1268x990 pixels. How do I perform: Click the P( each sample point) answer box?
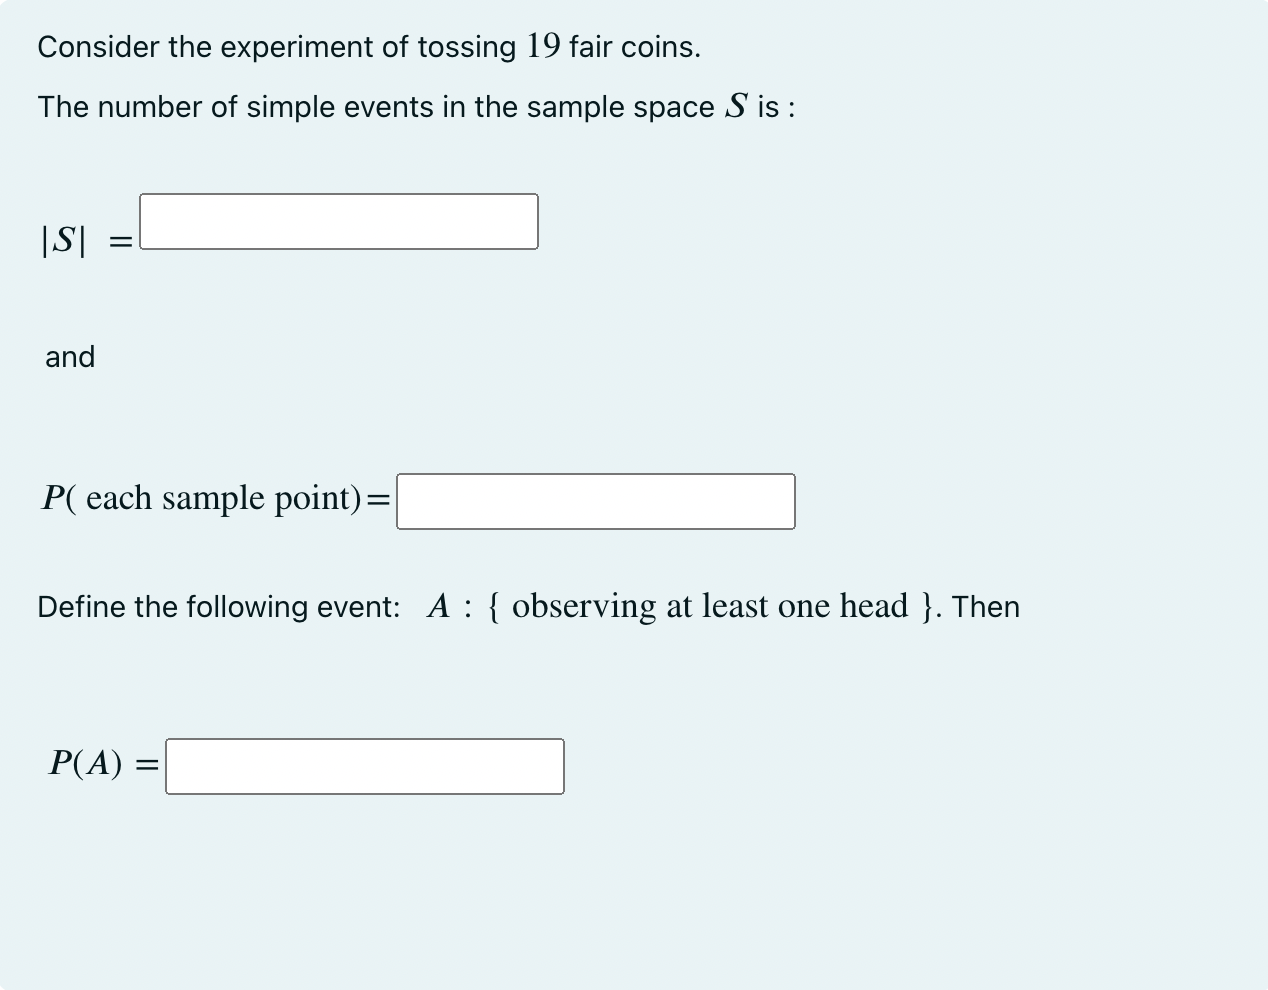(x=595, y=501)
